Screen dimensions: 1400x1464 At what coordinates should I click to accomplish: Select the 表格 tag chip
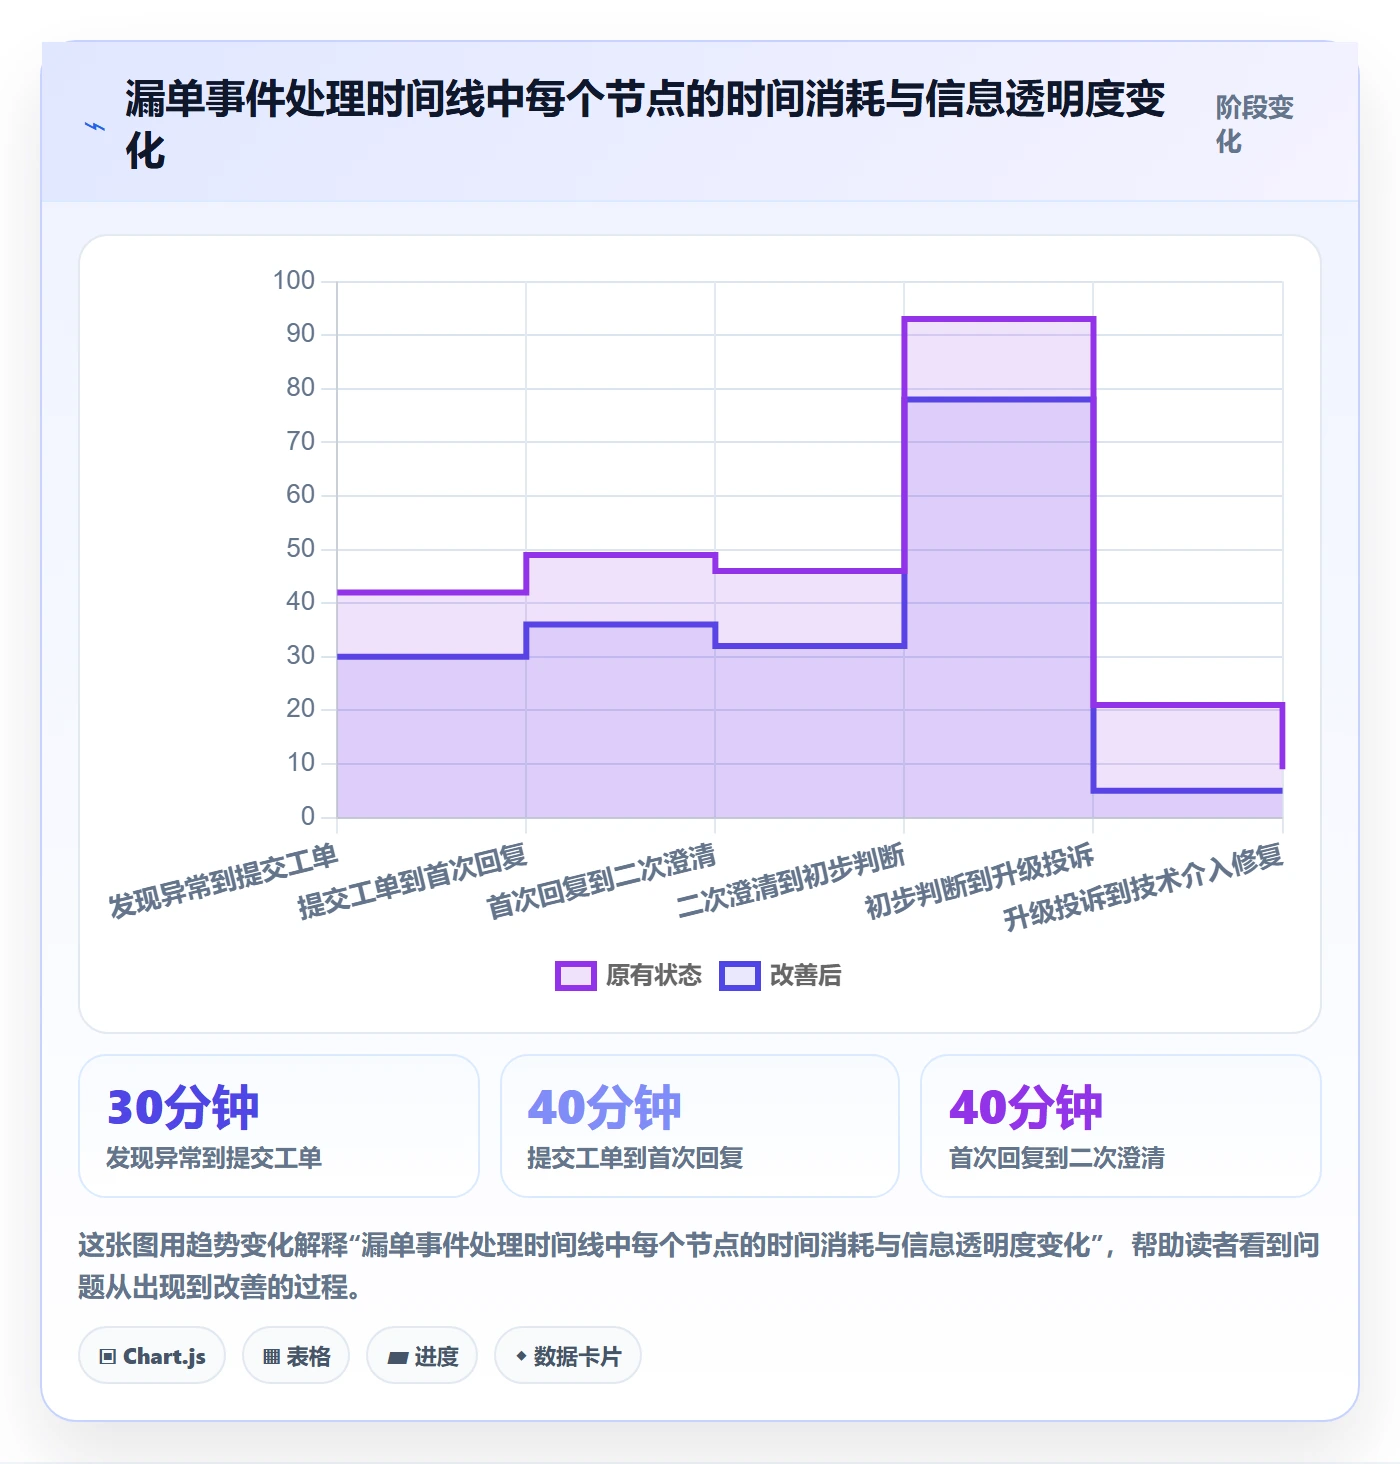[x=296, y=1356]
